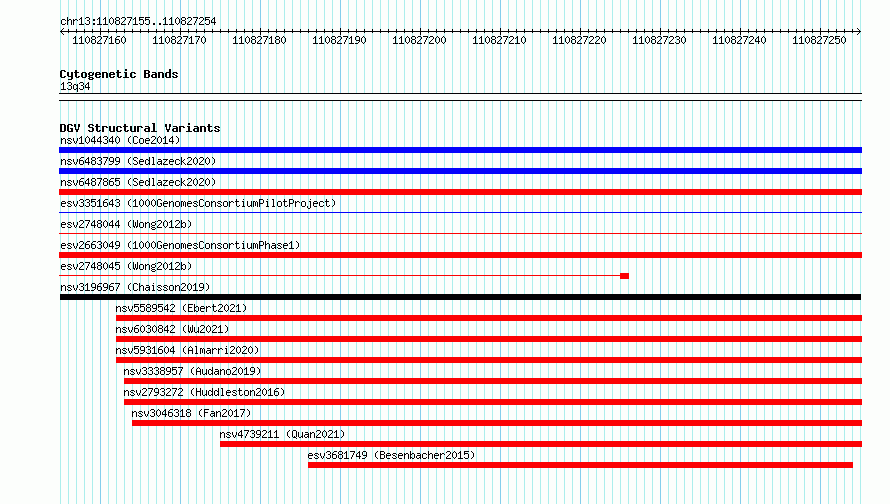Click the red bar for esv3681749
The width and height of the screenshot is (890, 504).
[580, 465]
